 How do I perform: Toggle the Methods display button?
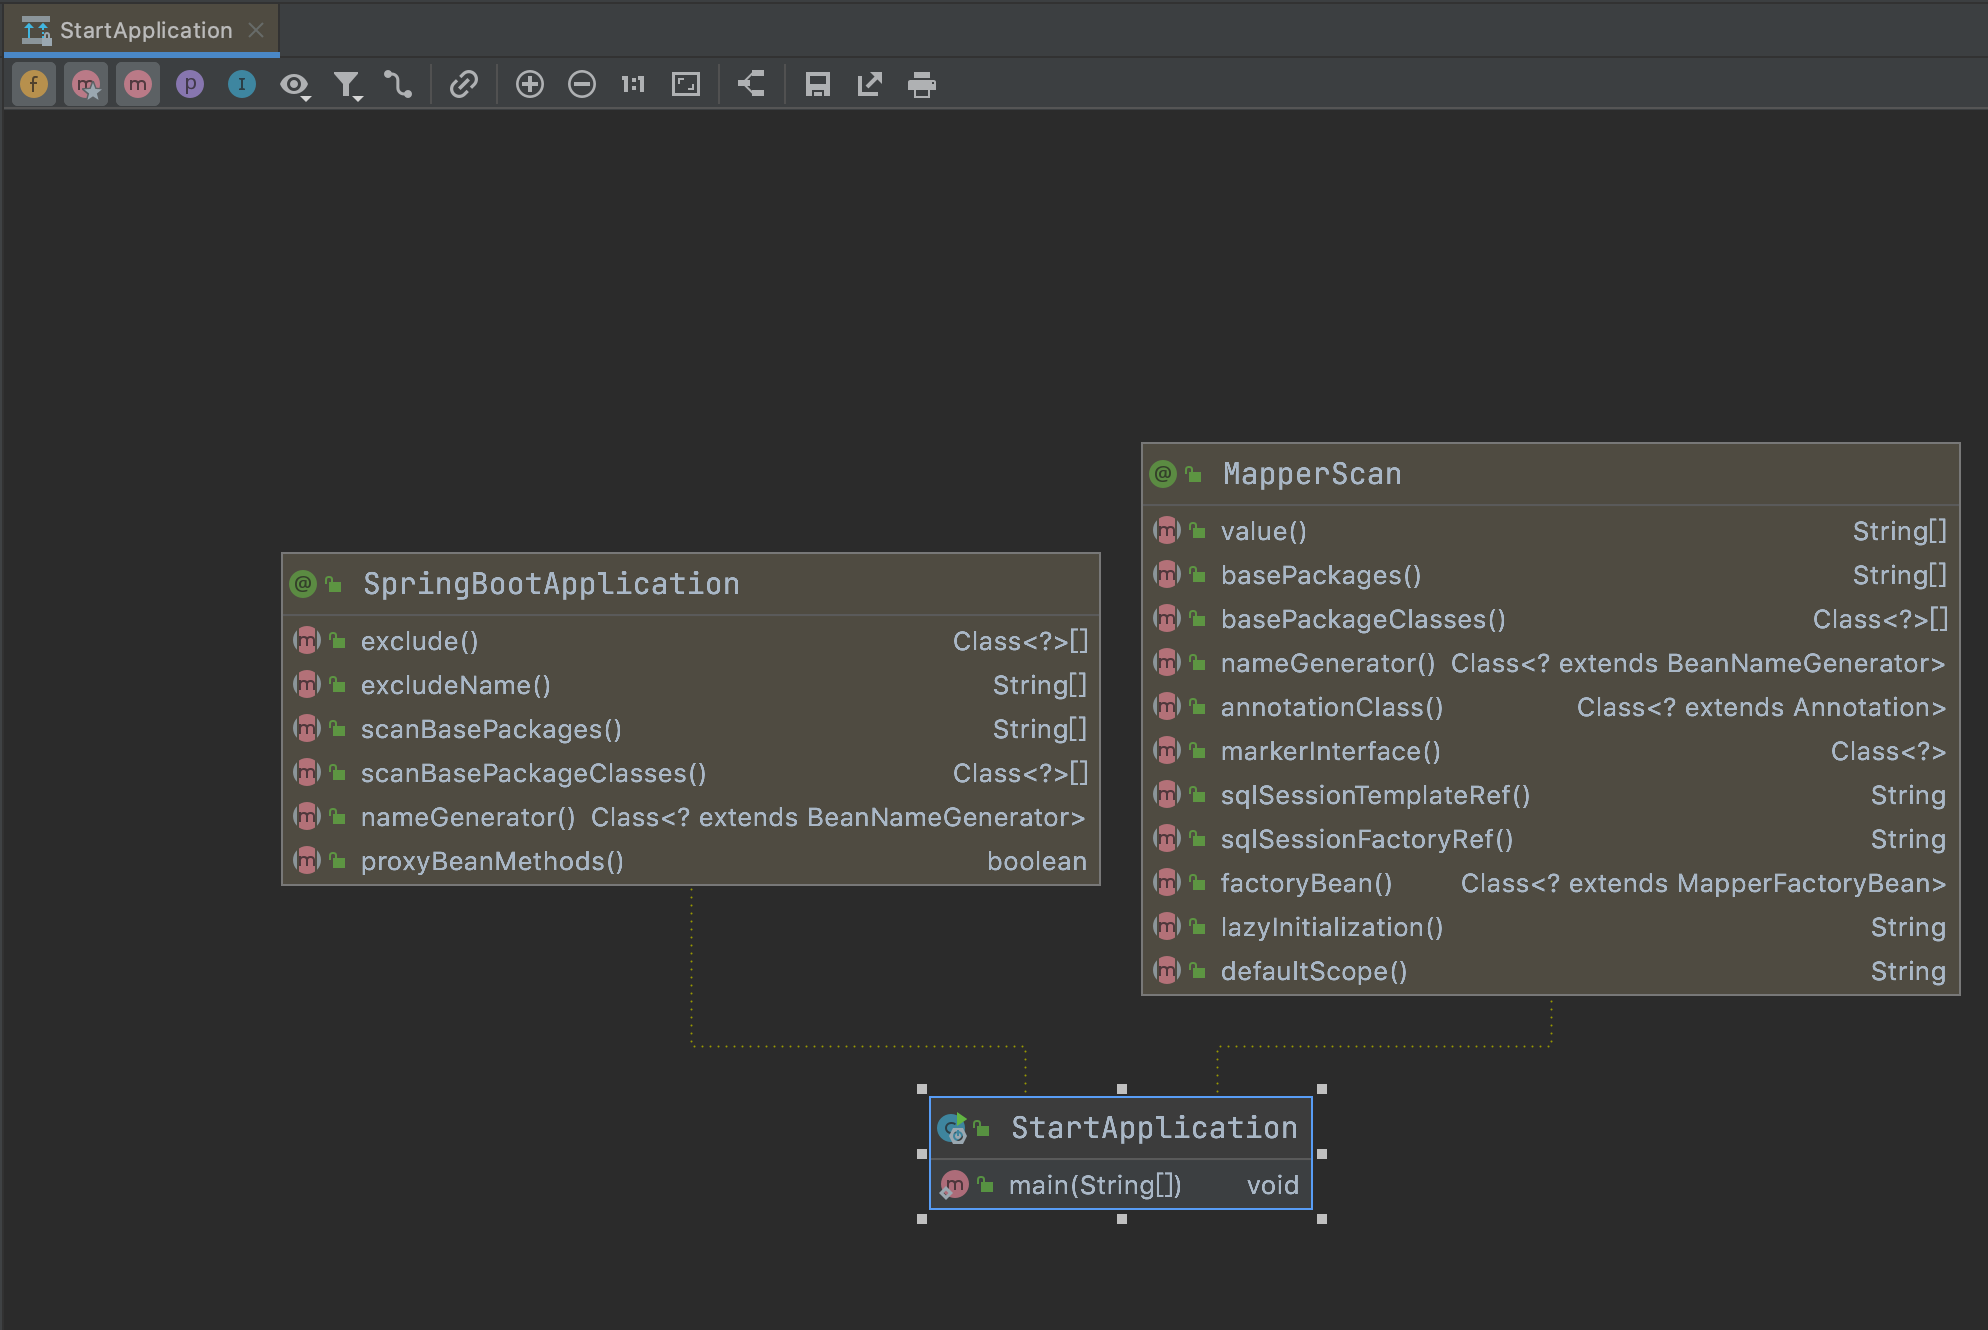pyautogui.click(x=138, y=85)
